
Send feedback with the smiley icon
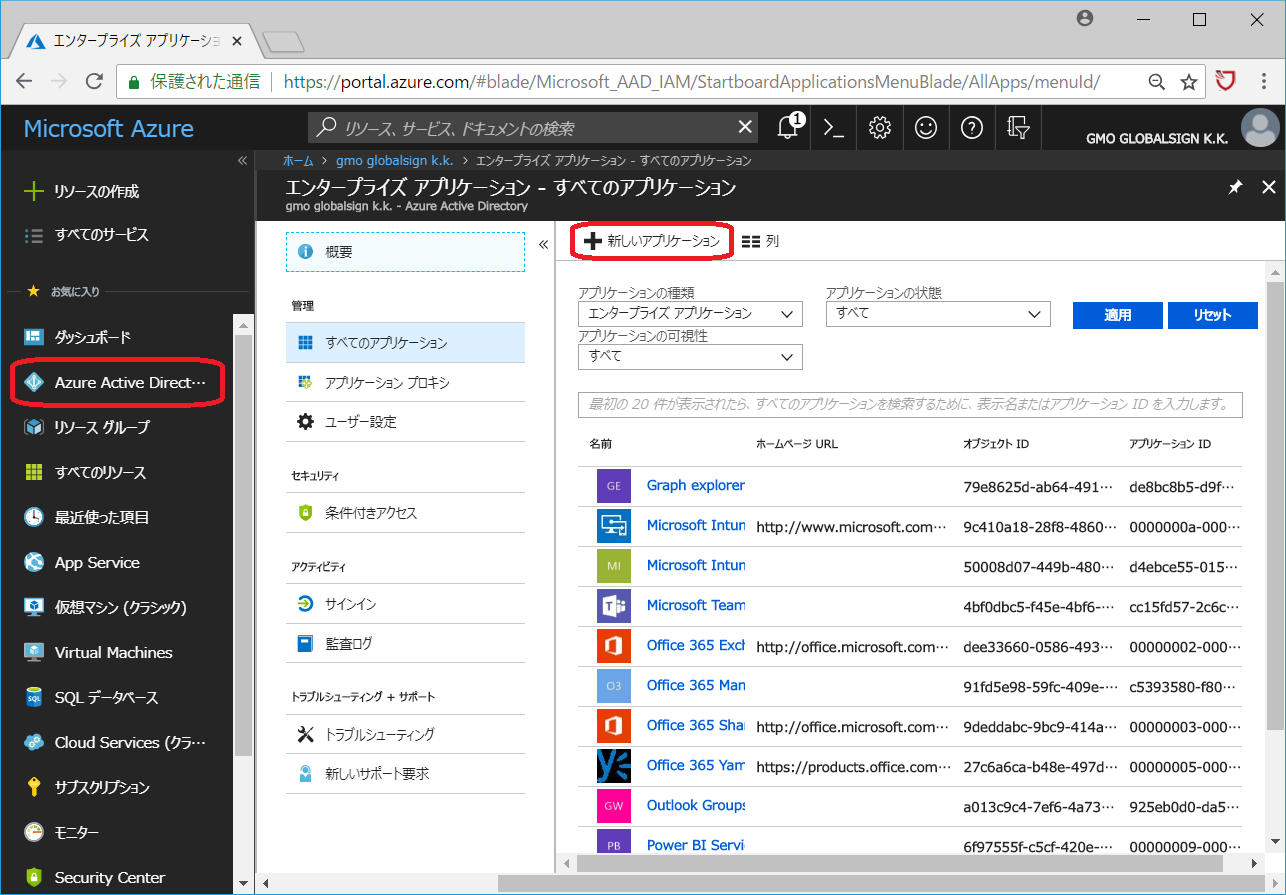click(x=926, y=128)
